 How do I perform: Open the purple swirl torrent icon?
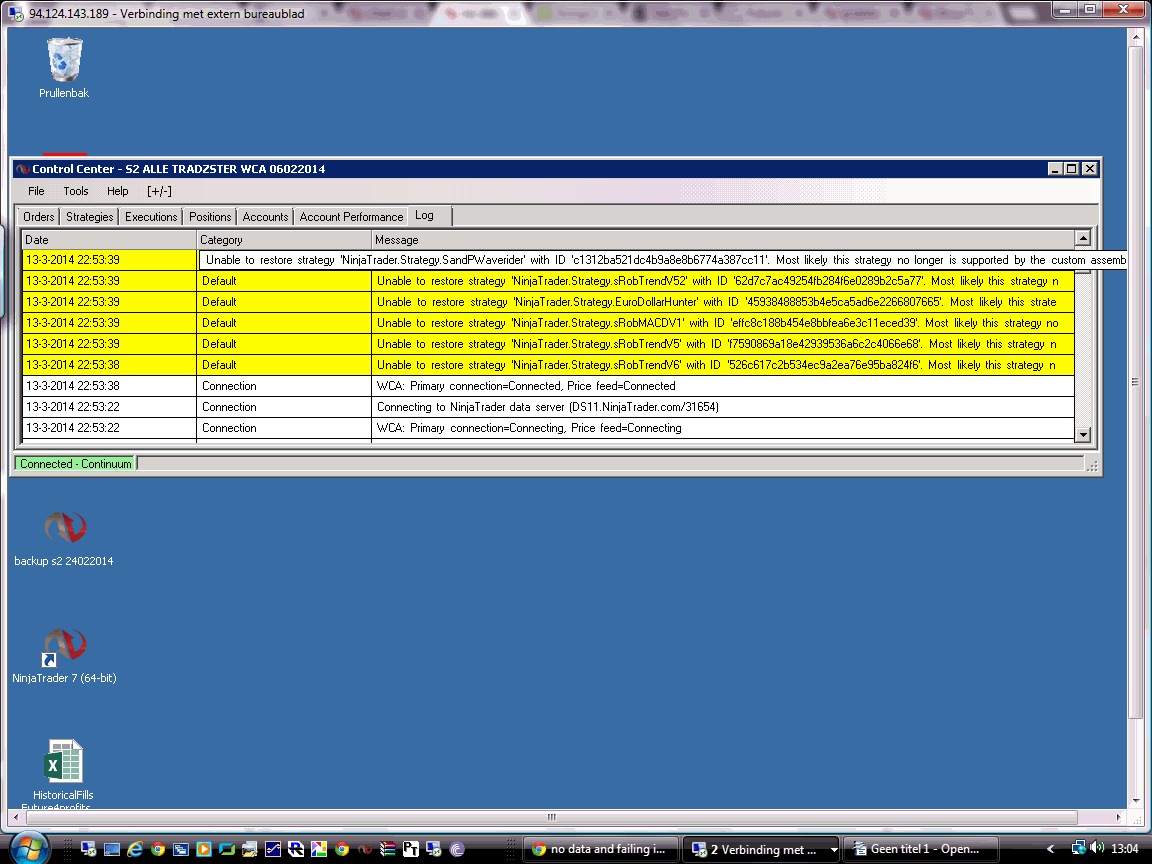coord(457,849)
